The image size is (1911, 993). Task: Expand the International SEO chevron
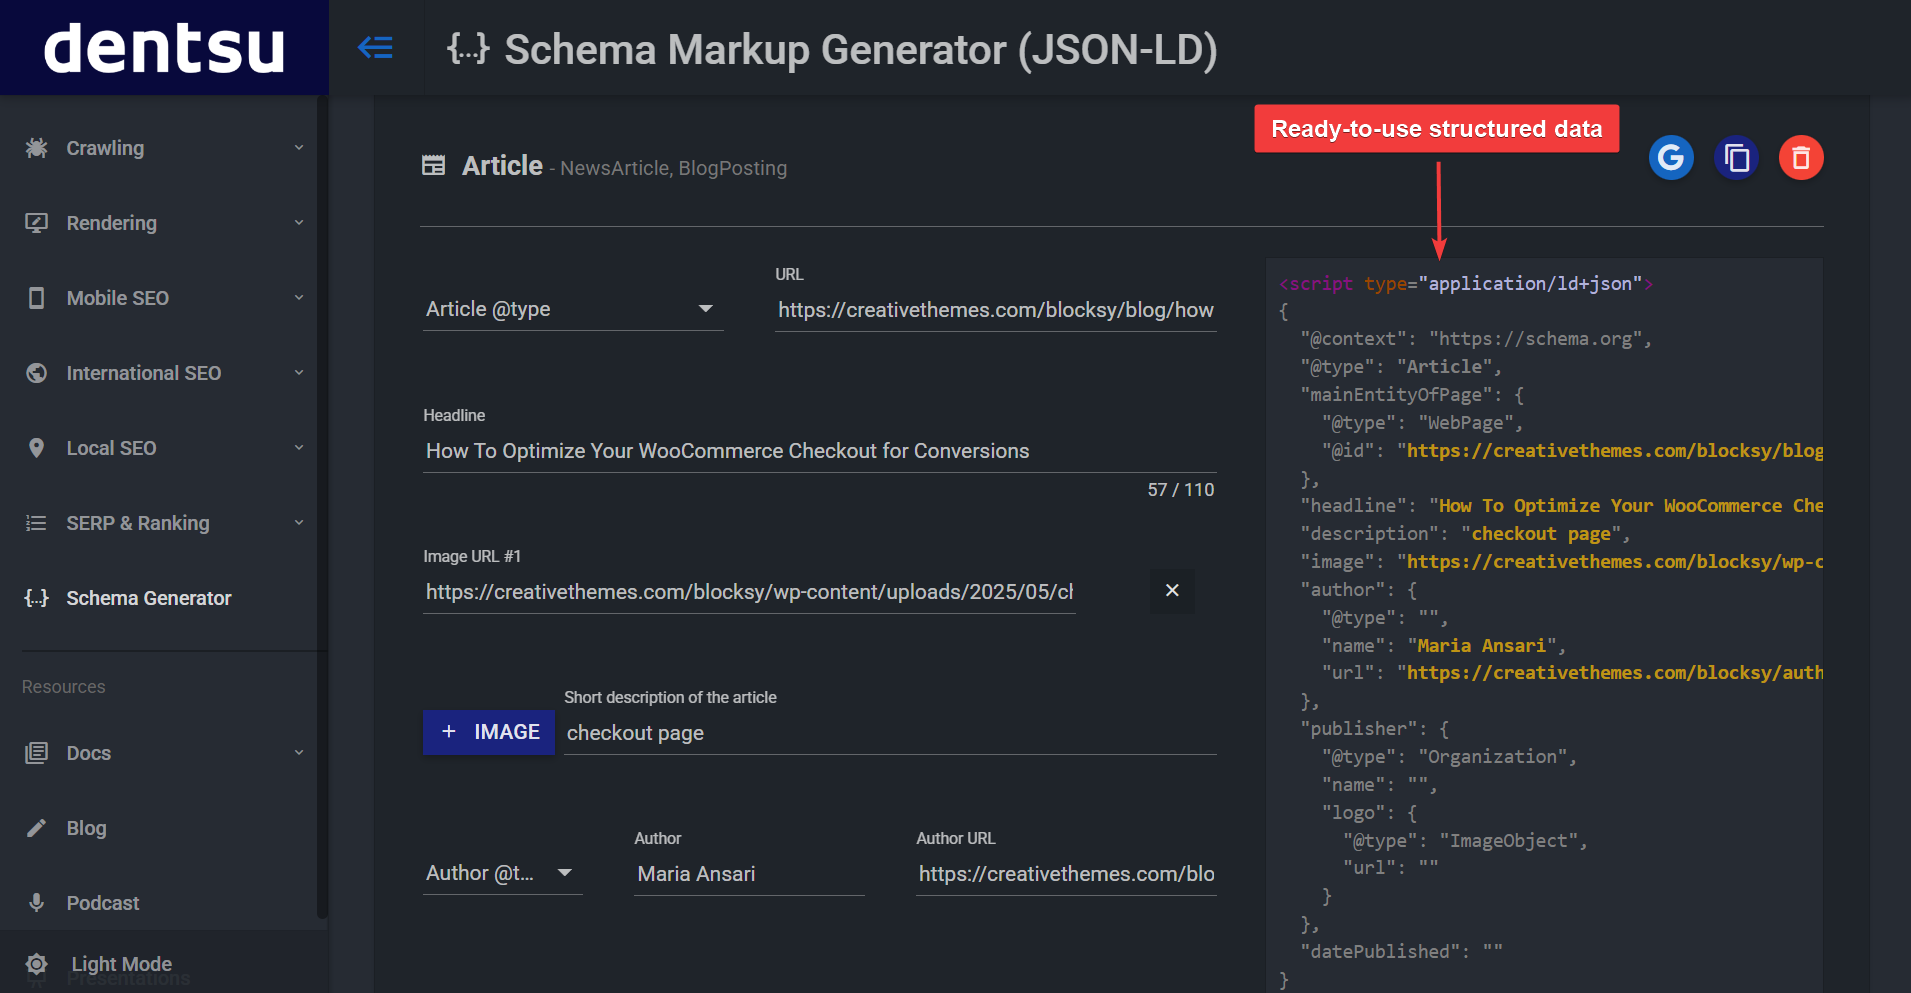(x=299, y=373)
